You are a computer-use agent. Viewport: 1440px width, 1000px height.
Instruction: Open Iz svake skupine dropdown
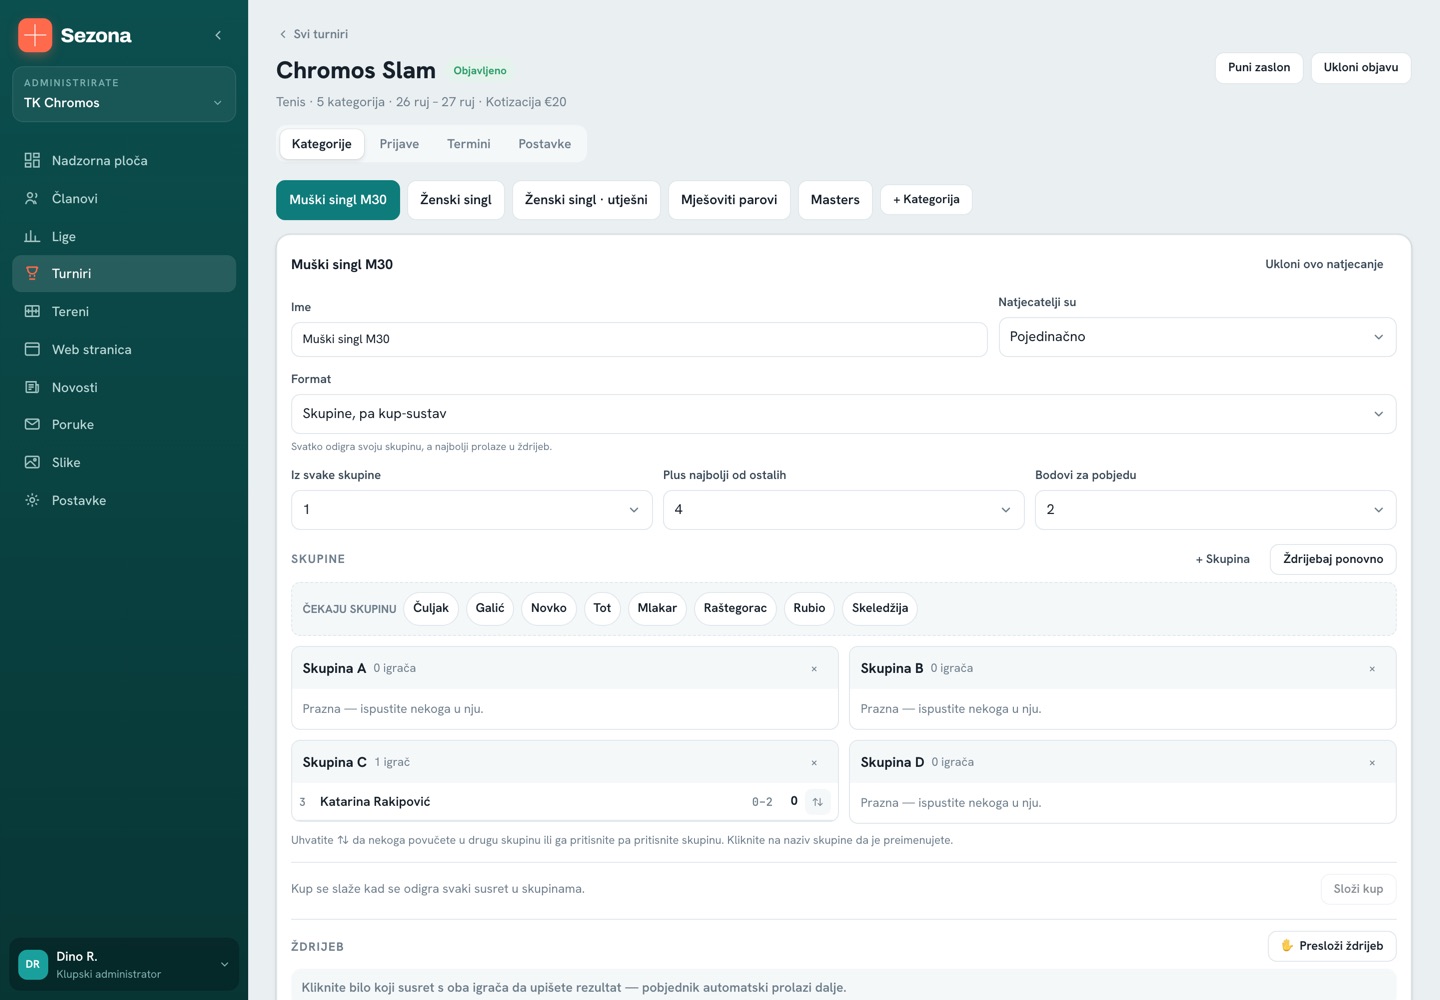pos(471,510)
